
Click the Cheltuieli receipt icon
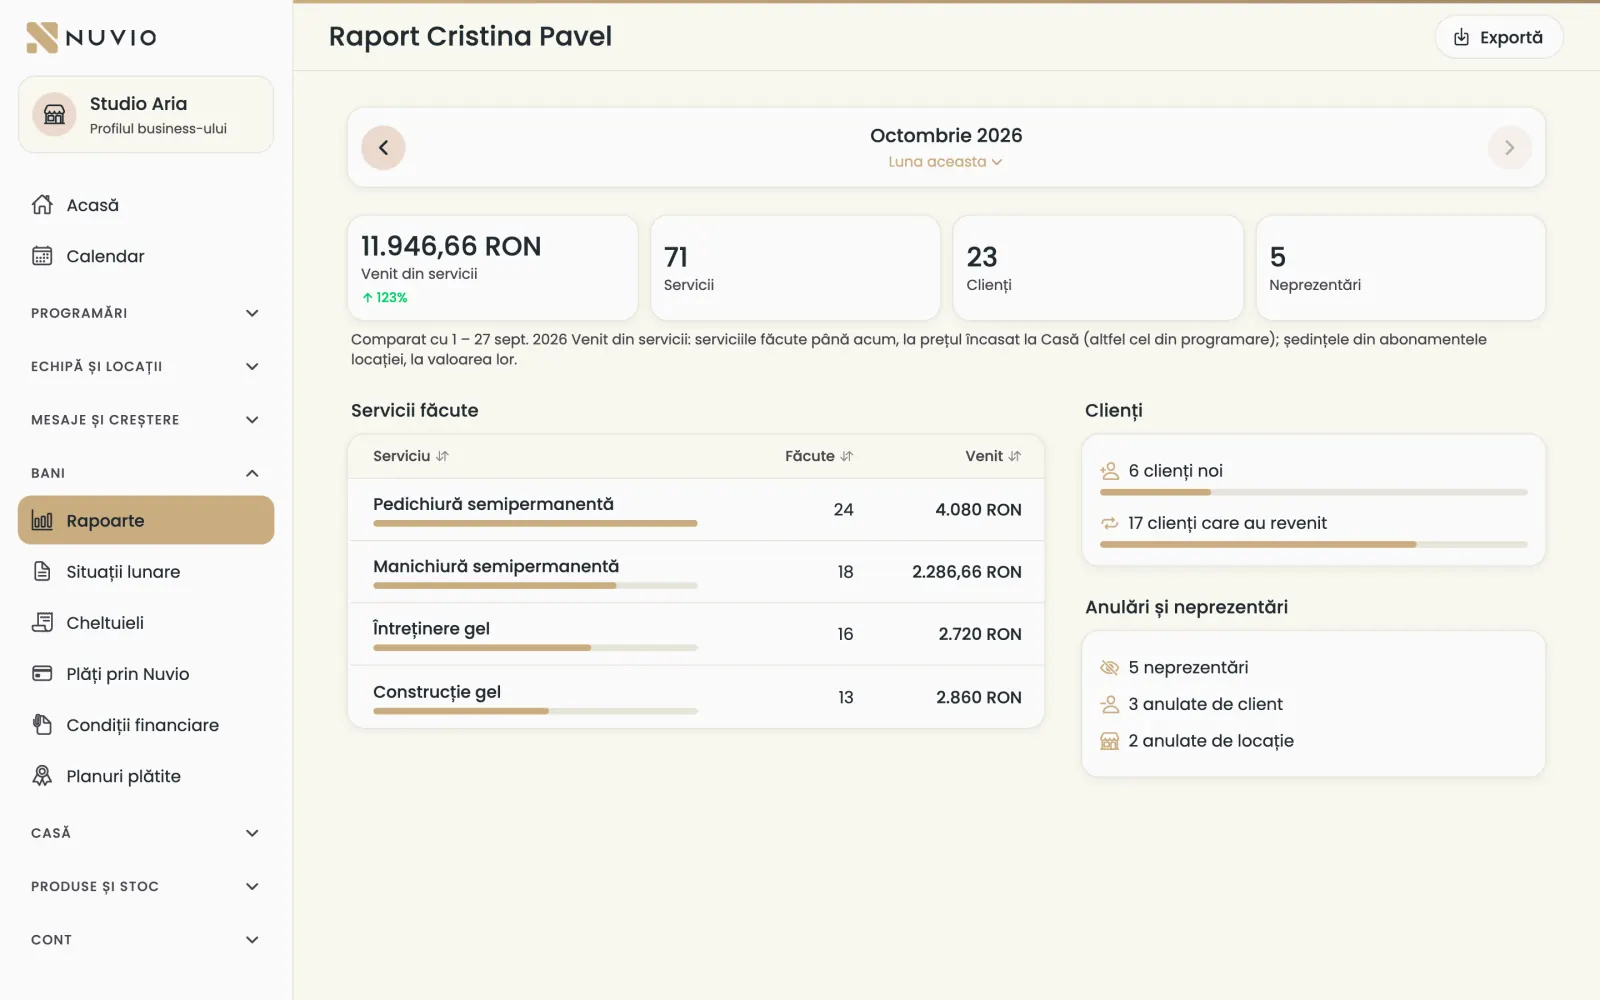42,622
